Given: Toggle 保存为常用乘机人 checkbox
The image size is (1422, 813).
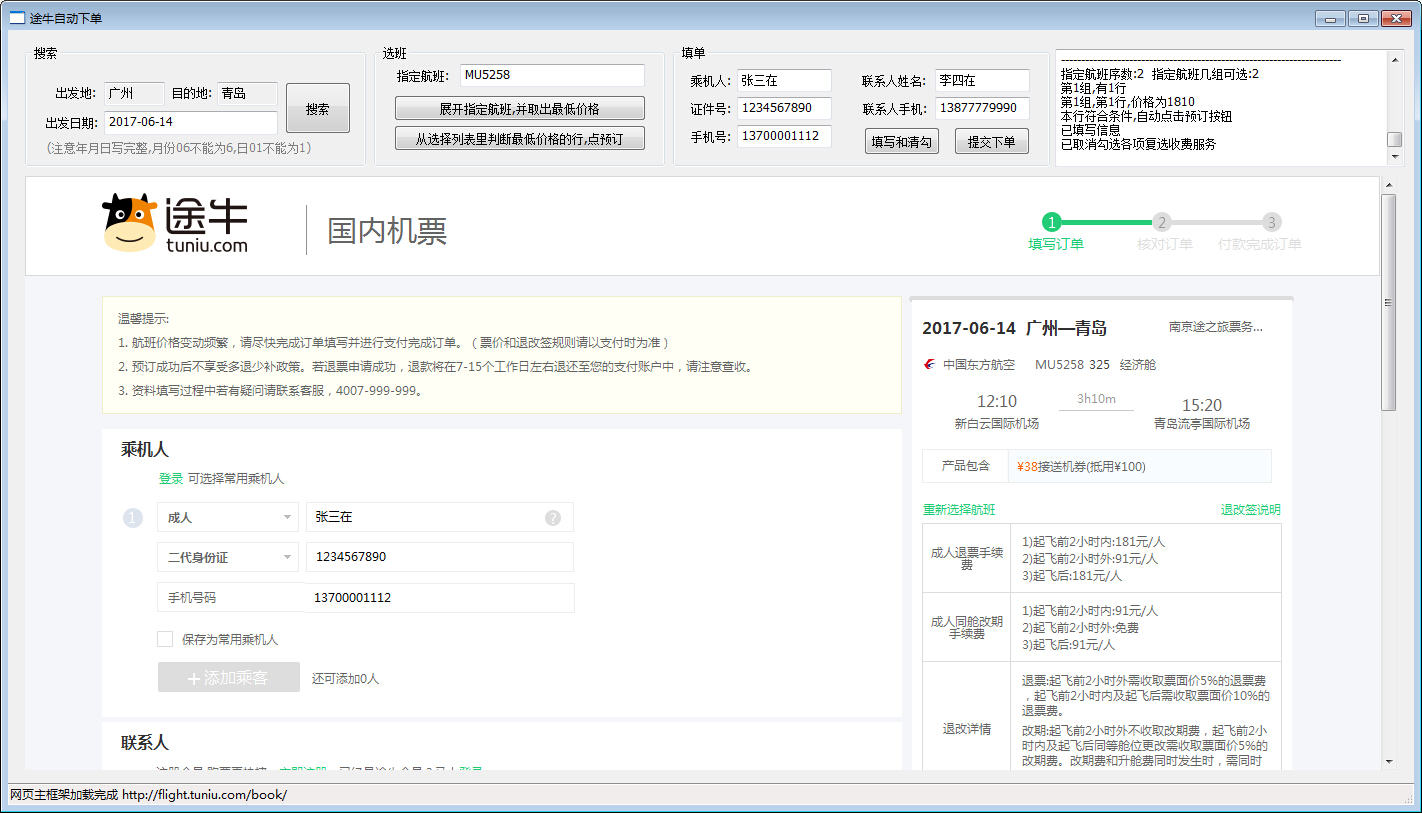Looking at the screenshot, I should pyautogui.click(x=165, y=639).
